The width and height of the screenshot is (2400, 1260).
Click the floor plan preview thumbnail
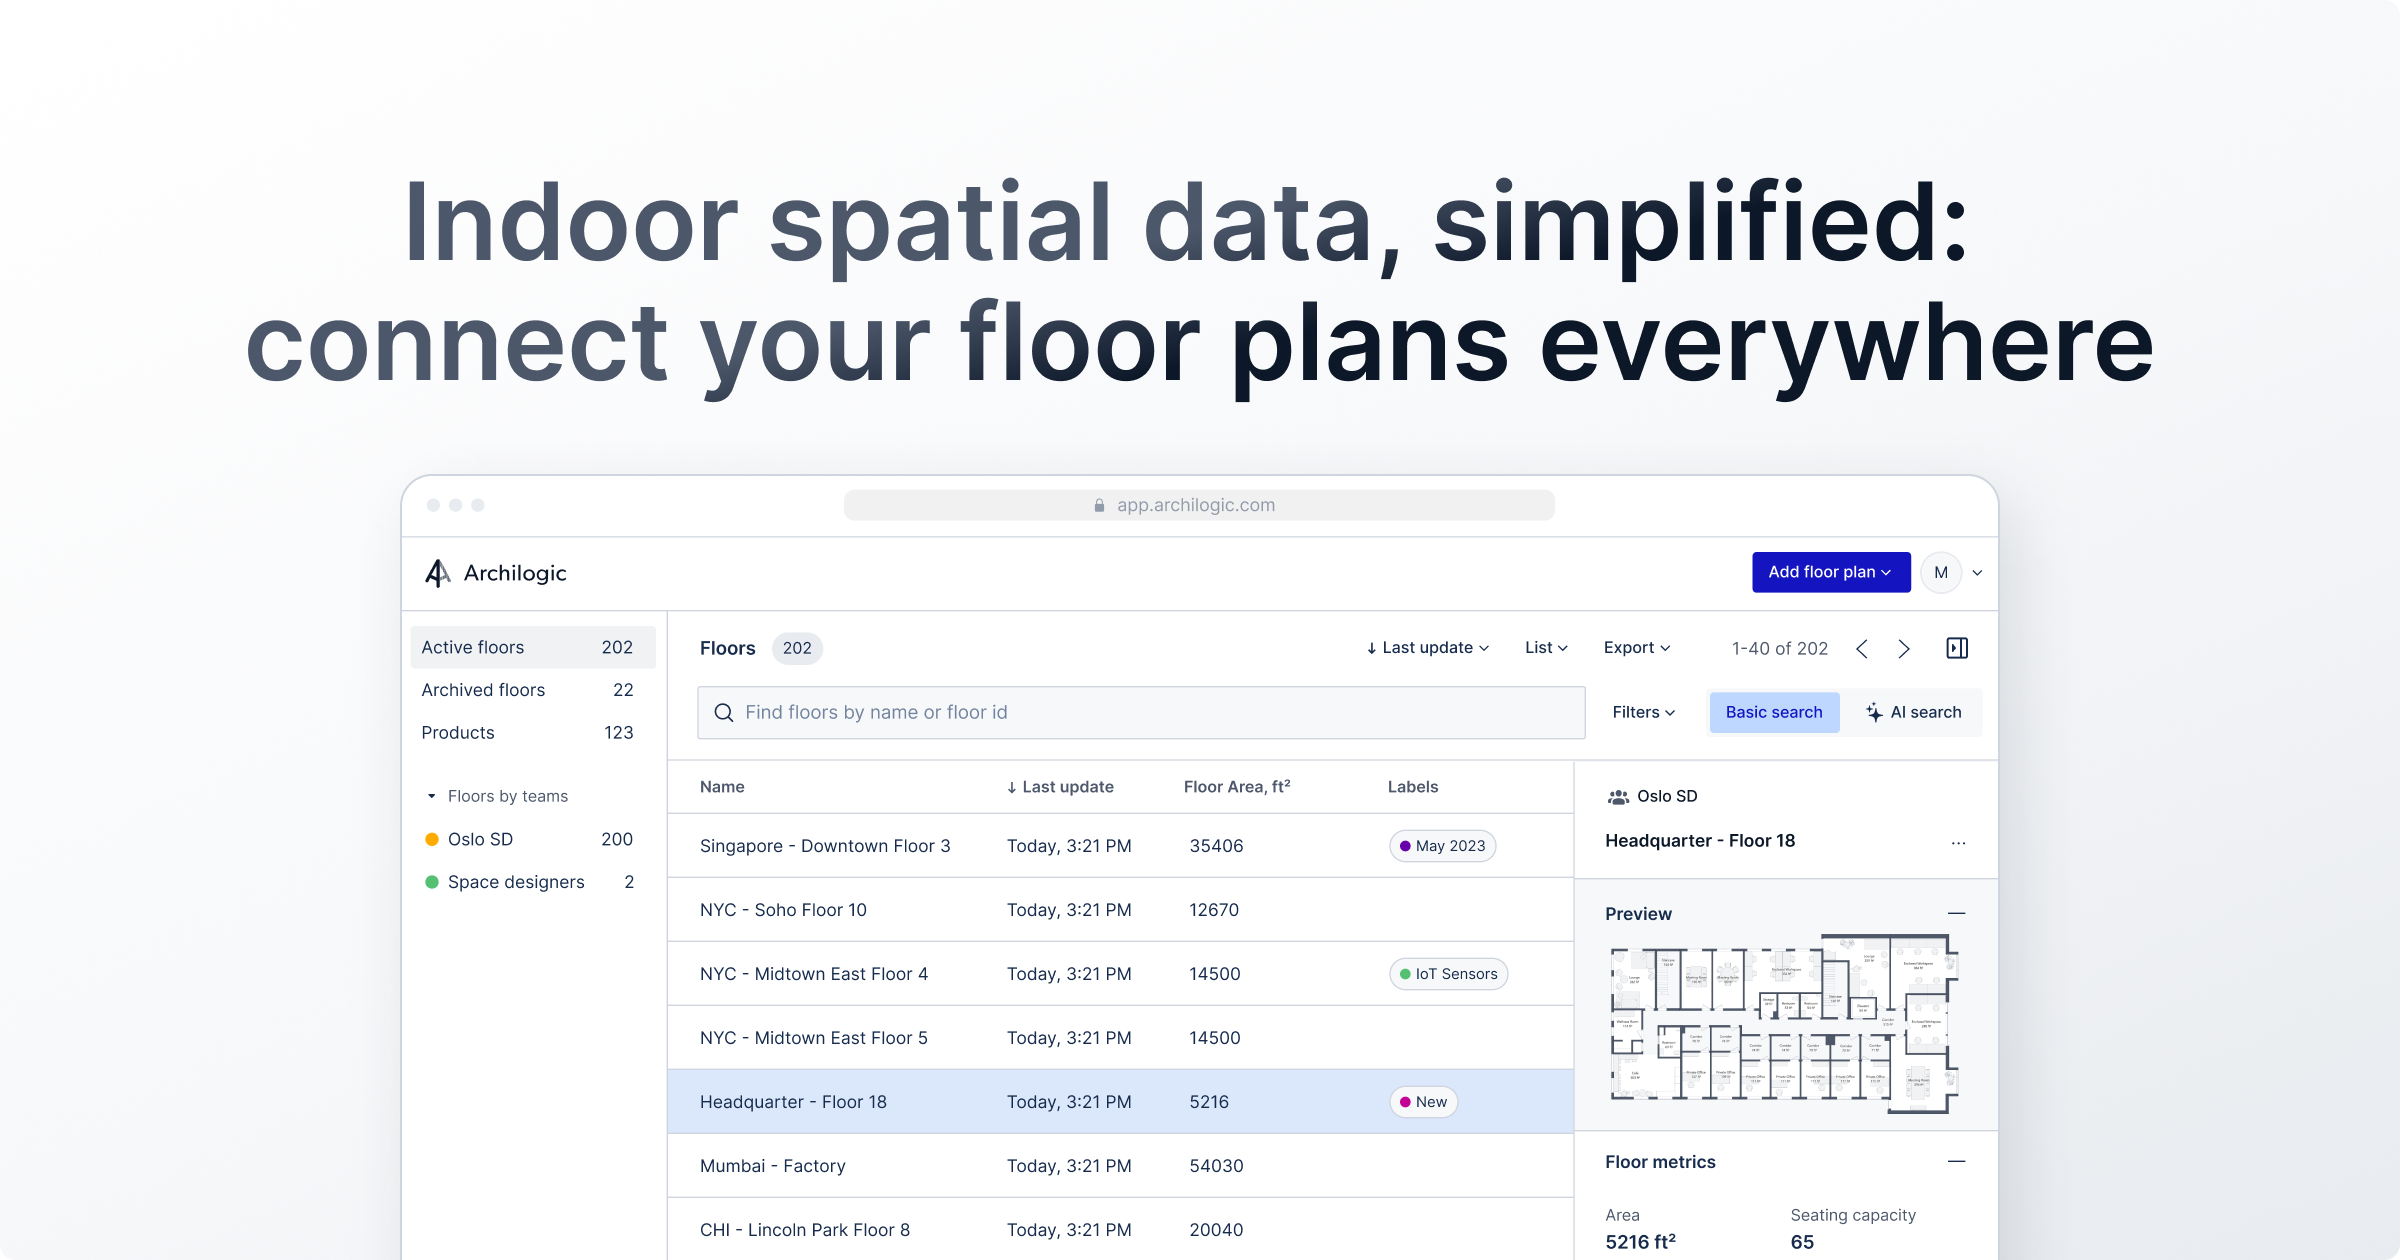(1784, 1023)
